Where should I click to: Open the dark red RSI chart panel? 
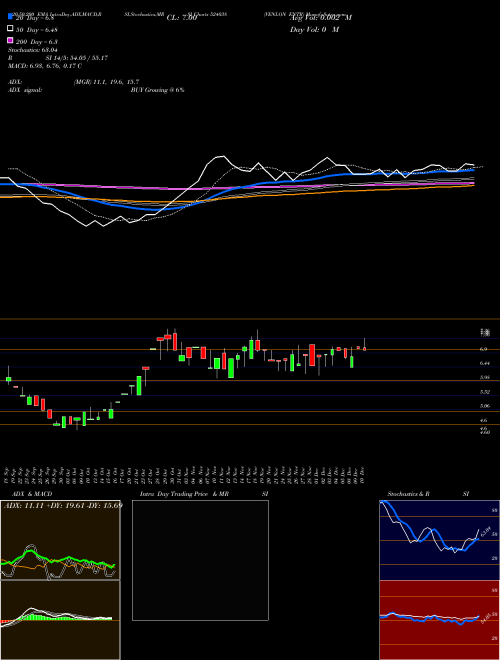439,620
